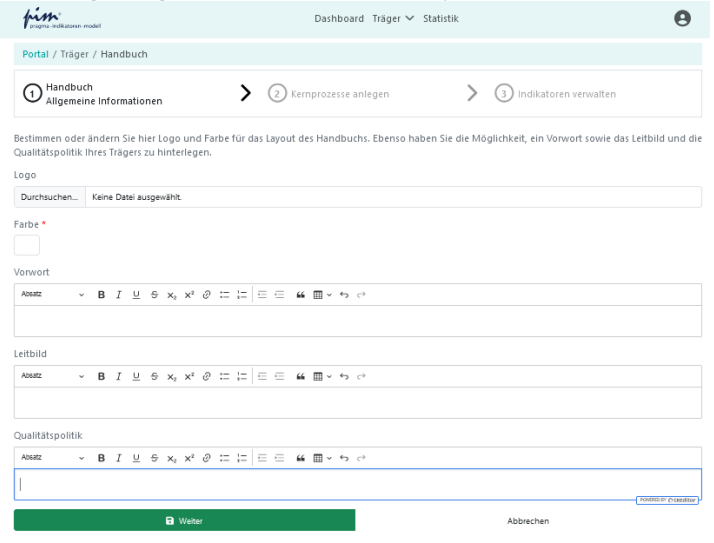Apply italic in the Leitbild editor

click(x=119, y=376)
